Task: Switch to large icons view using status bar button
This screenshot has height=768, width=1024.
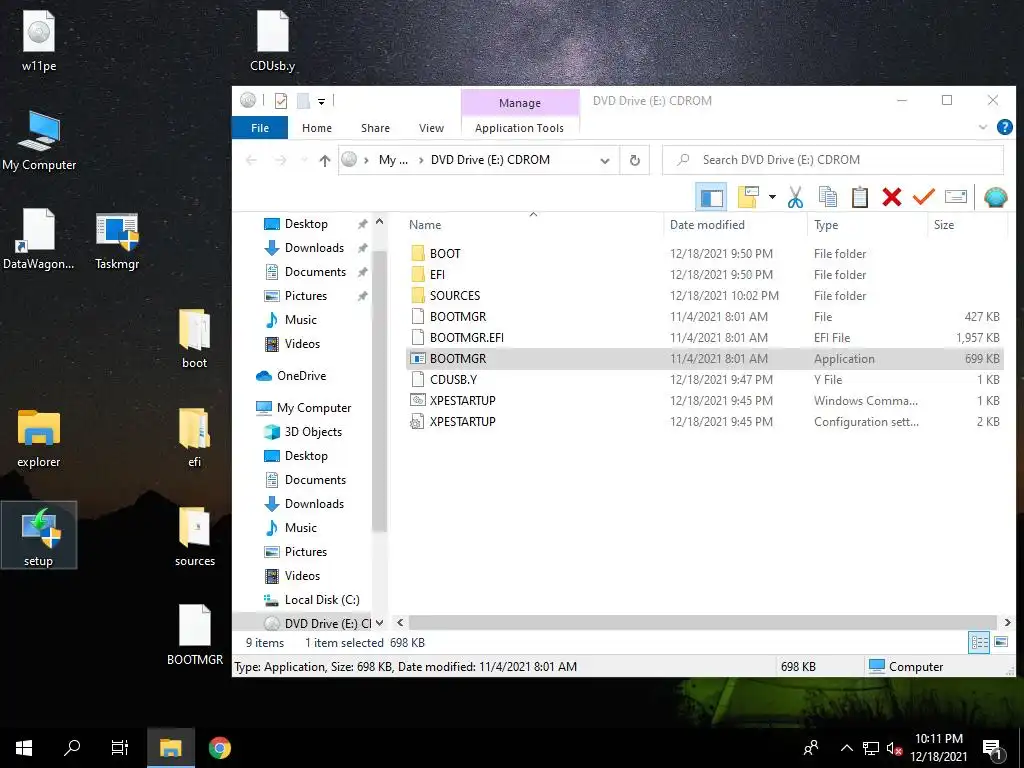Action: (x=1001, y=643)
